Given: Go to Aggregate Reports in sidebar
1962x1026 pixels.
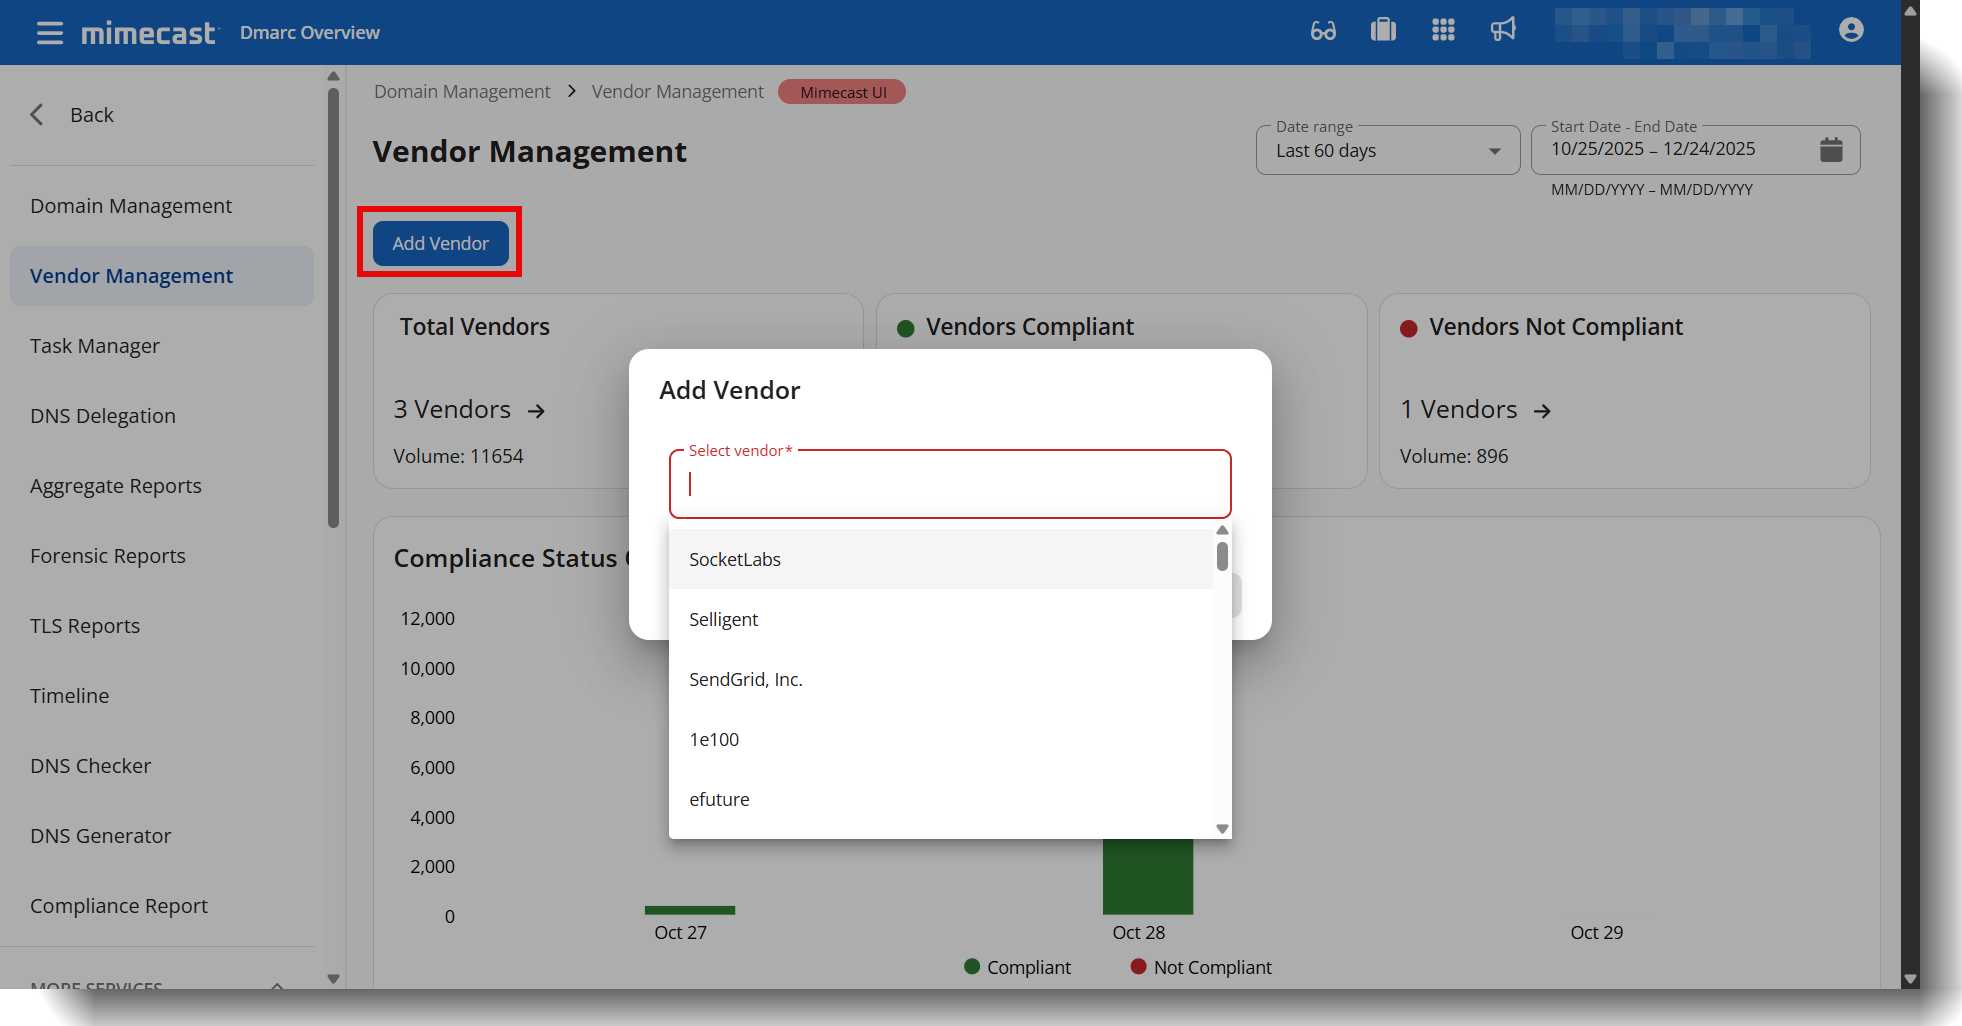Looking at the screenshot, I should pyautogui.click(x=116, y=486).
